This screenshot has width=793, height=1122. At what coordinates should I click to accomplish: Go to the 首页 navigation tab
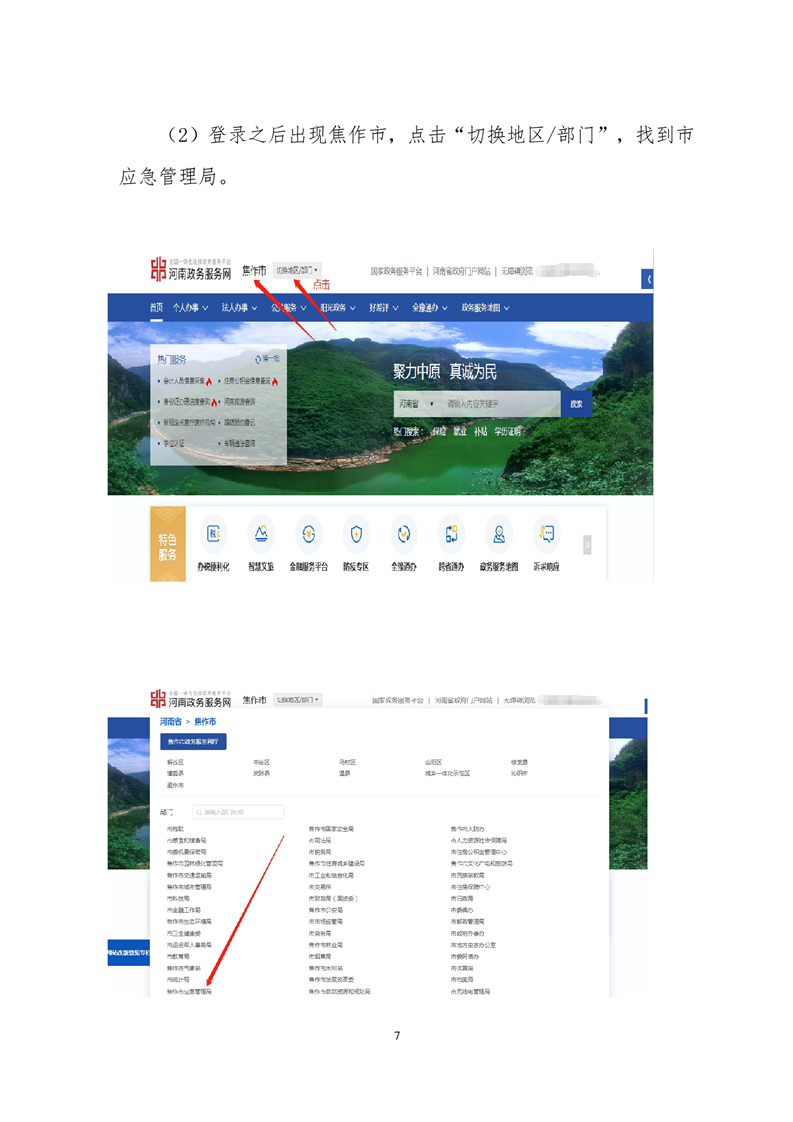click(x=156, y=308)
